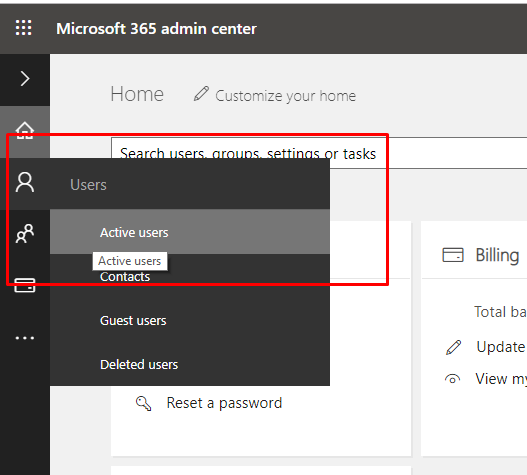Open the Billing card title
This screenshot has height=475, width=527.
(497, 255)
